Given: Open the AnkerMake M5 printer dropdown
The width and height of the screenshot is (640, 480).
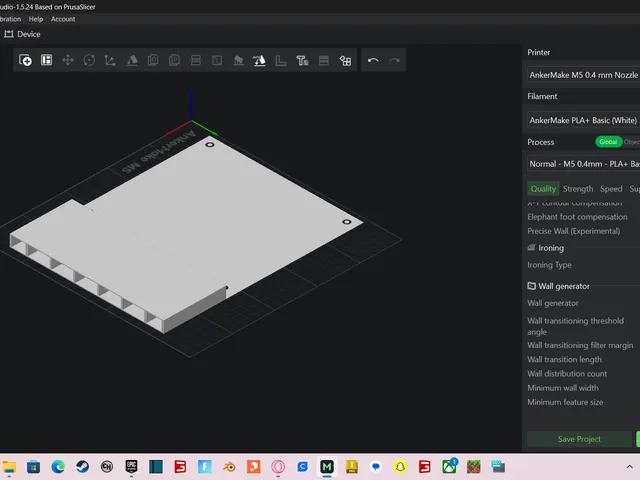Looking at the screenshot, I should point(584,75).
